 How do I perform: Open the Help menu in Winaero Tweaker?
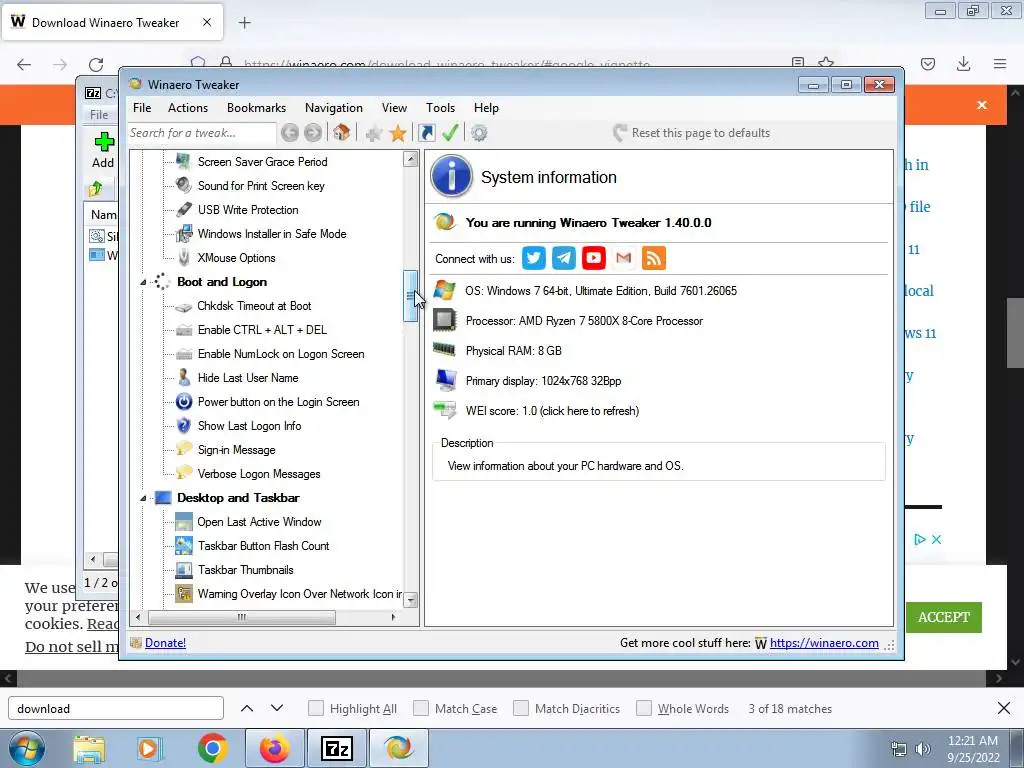click(487, 108)
